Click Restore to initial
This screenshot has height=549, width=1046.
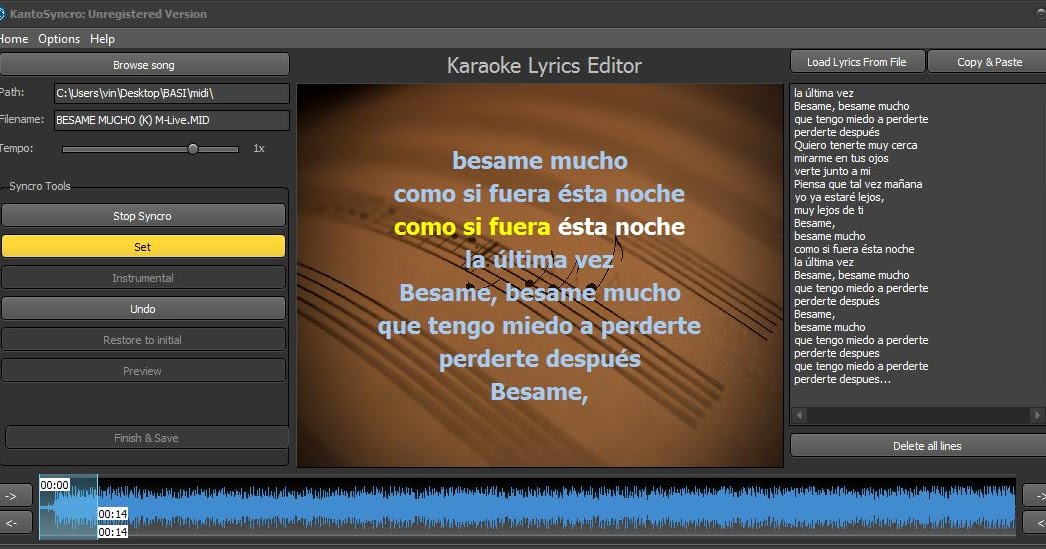pyautogui.click(x=143, y=340)
